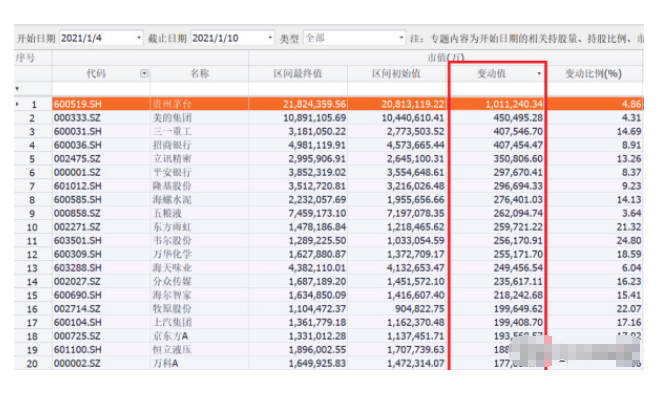Screen dimensions: 659x393
Task: Sort by the 名称 column header
Action: [x=199, y=74]
